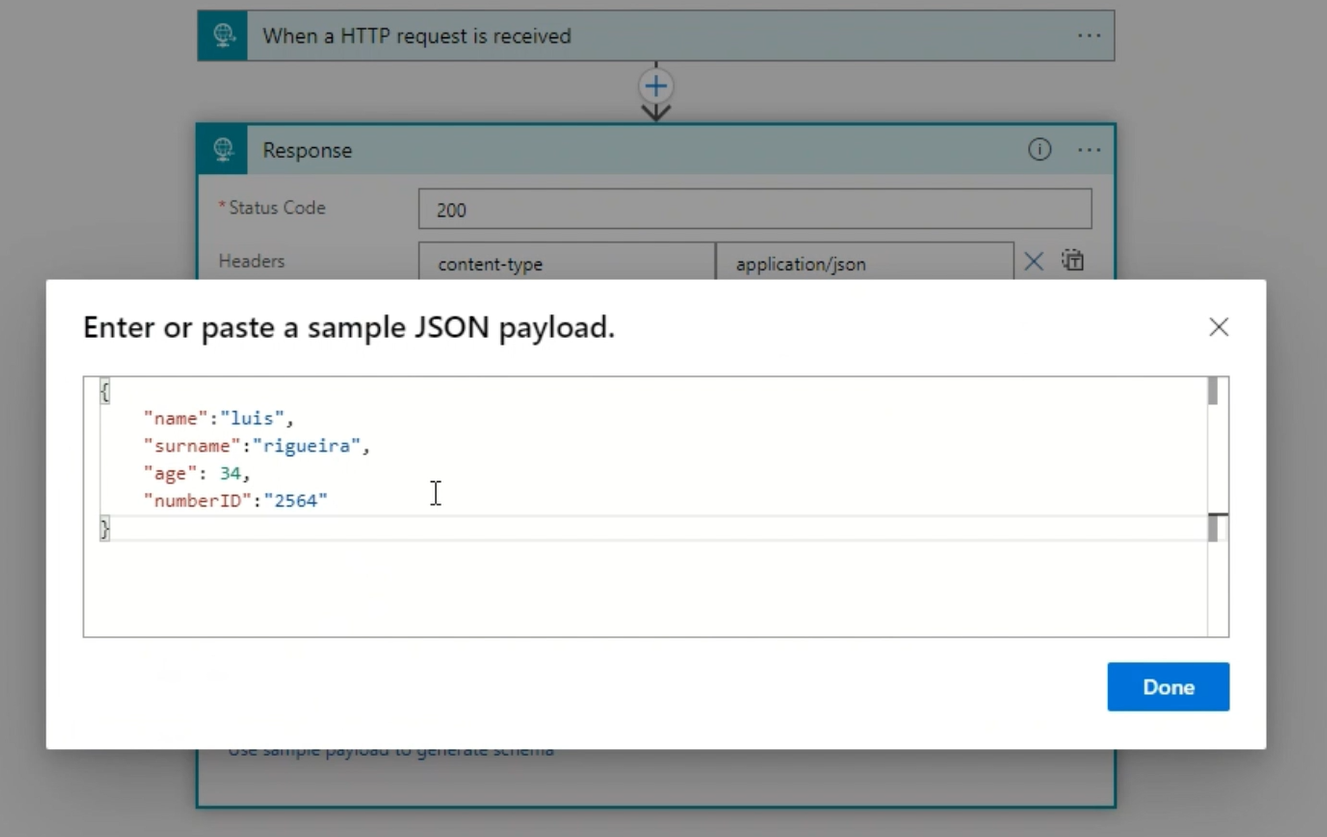
Task: Open the Response action ellipsis menu
Action: tap(1089, 150)
